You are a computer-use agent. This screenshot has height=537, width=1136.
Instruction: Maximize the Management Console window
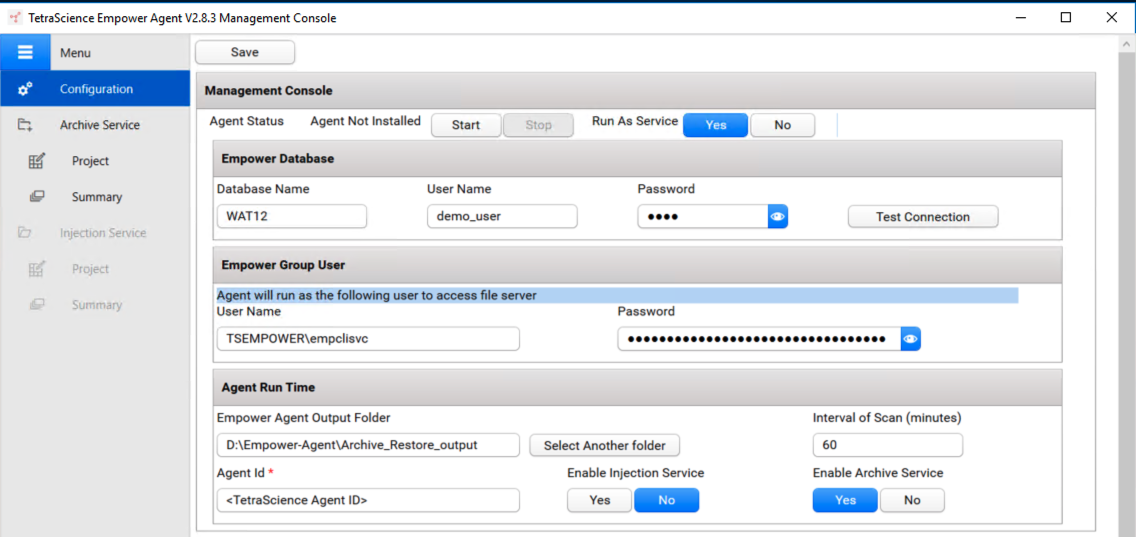point(1066,18)
